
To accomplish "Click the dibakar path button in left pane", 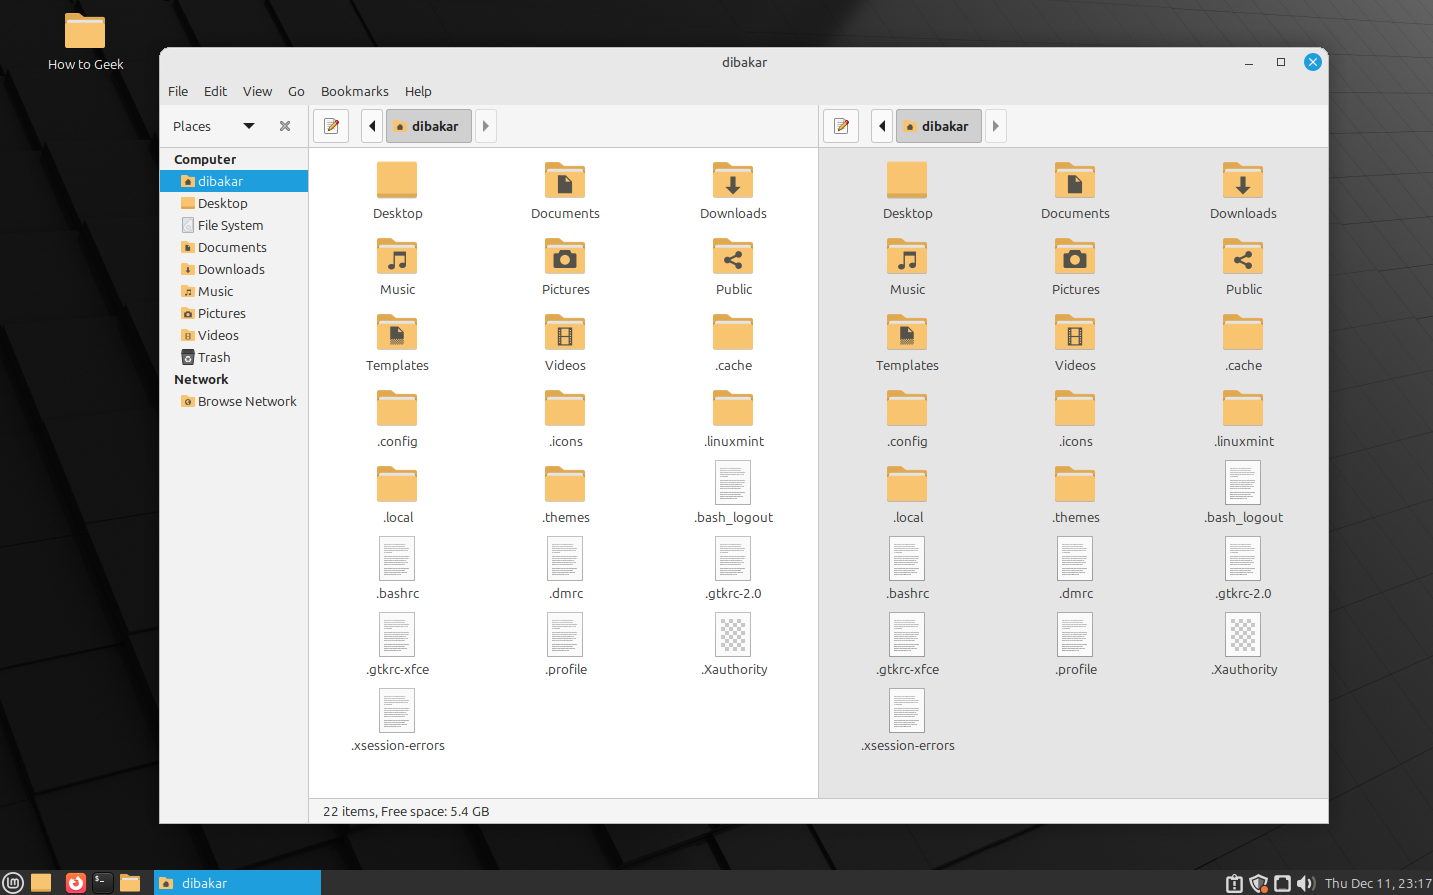I will [428, 126].
